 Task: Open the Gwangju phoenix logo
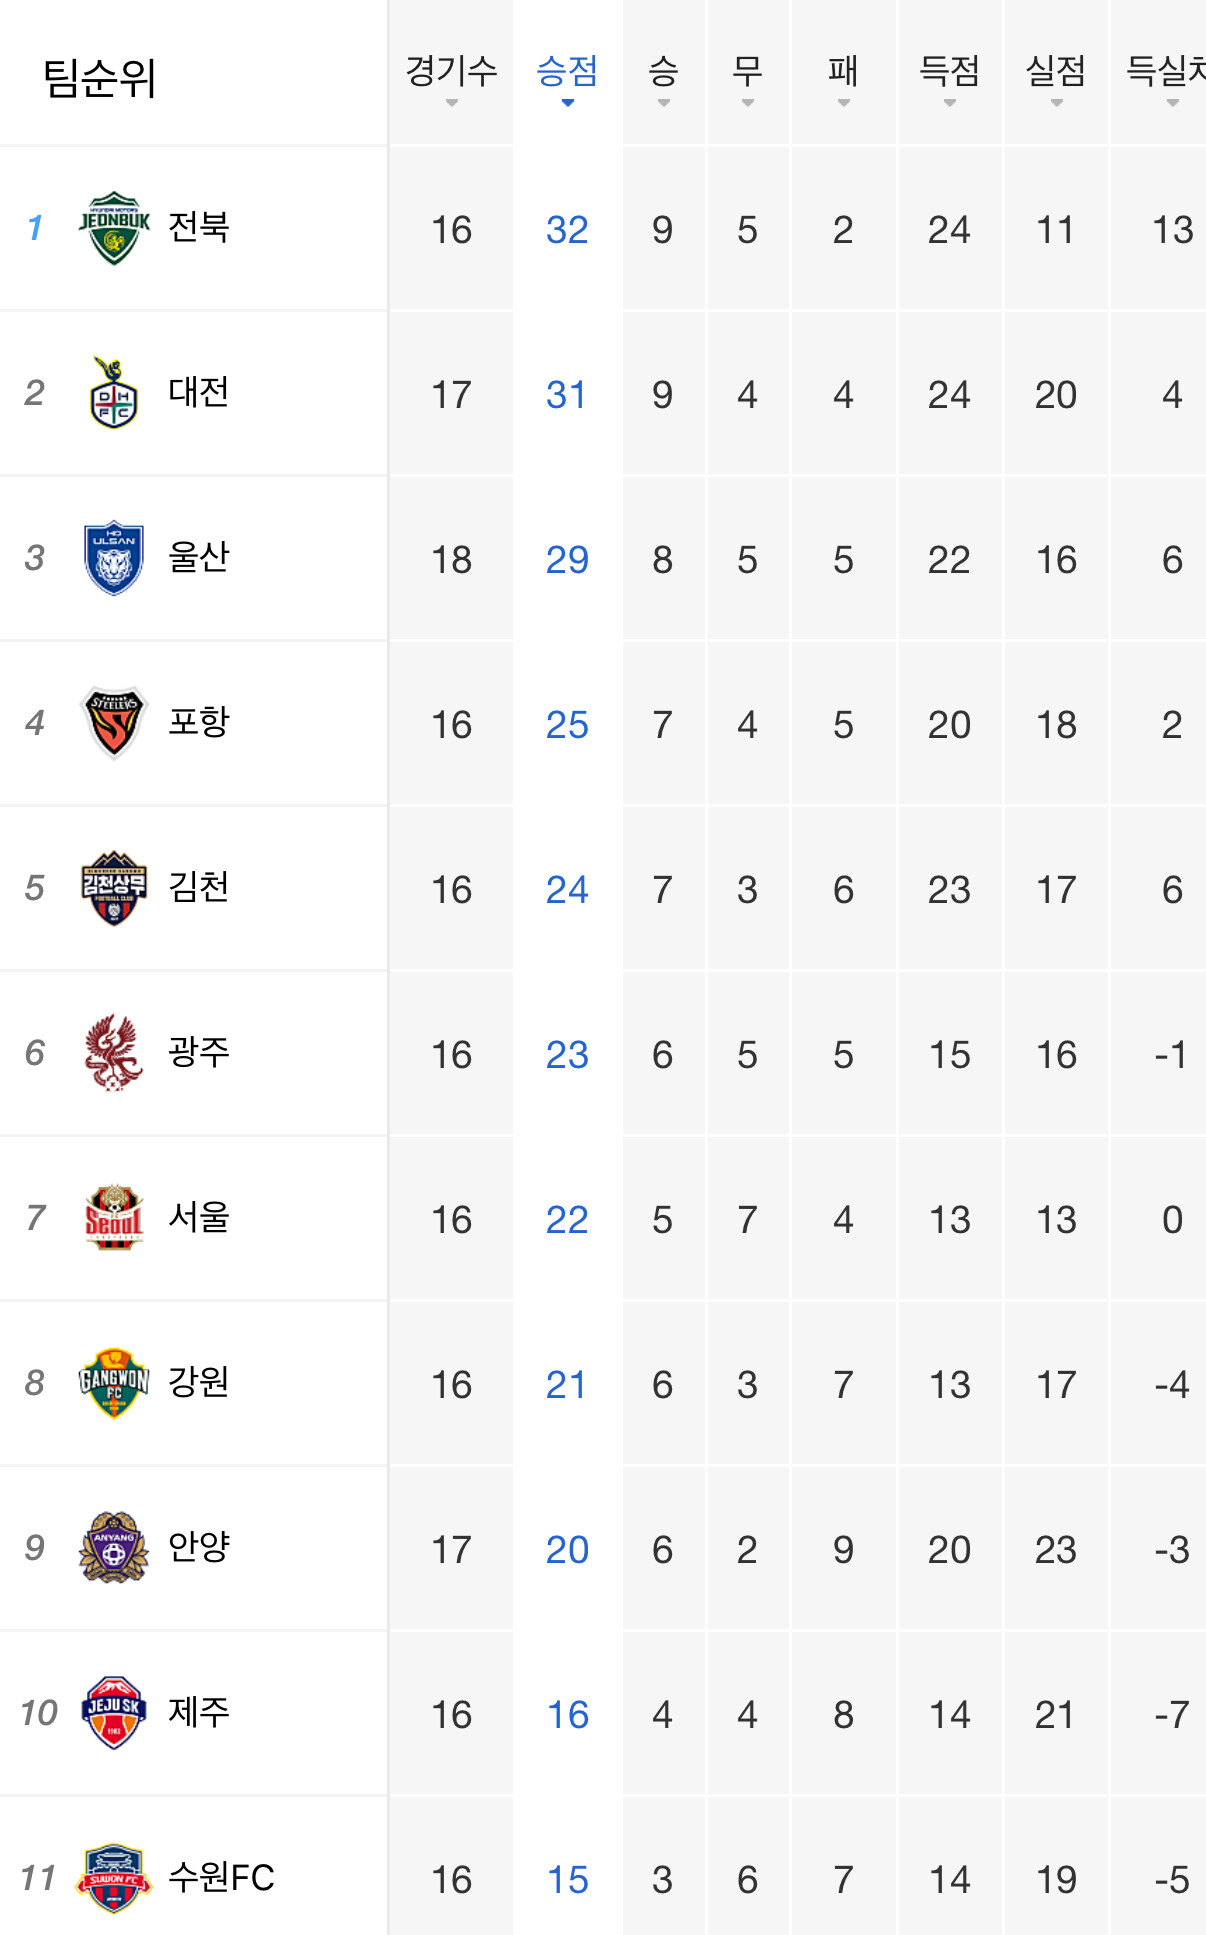pos(114,1053)
